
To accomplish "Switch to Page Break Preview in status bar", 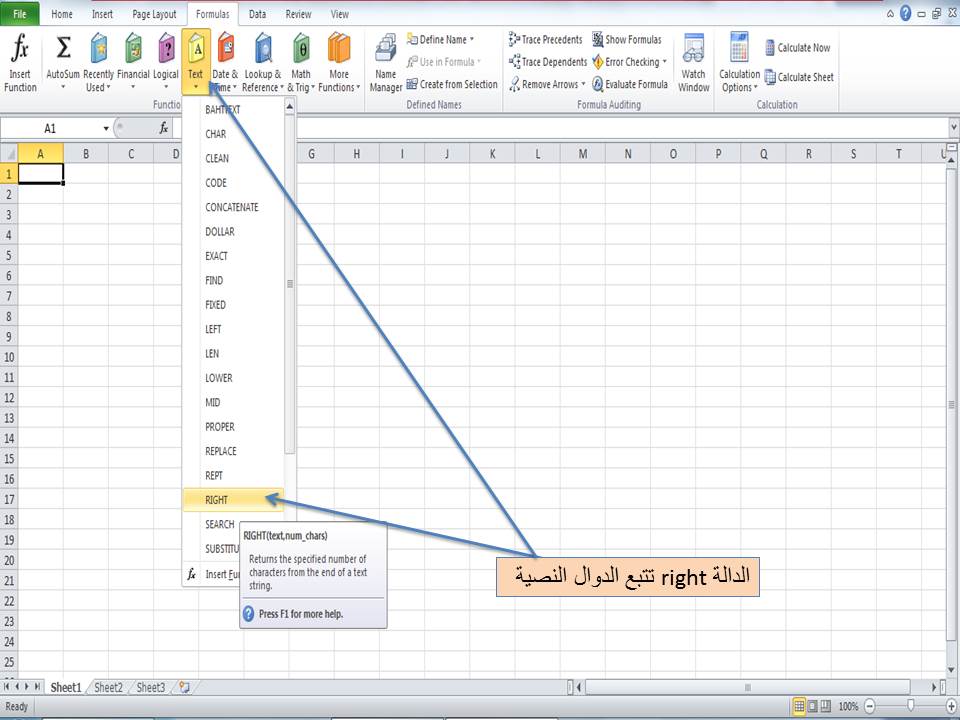I will coord(825,706).
